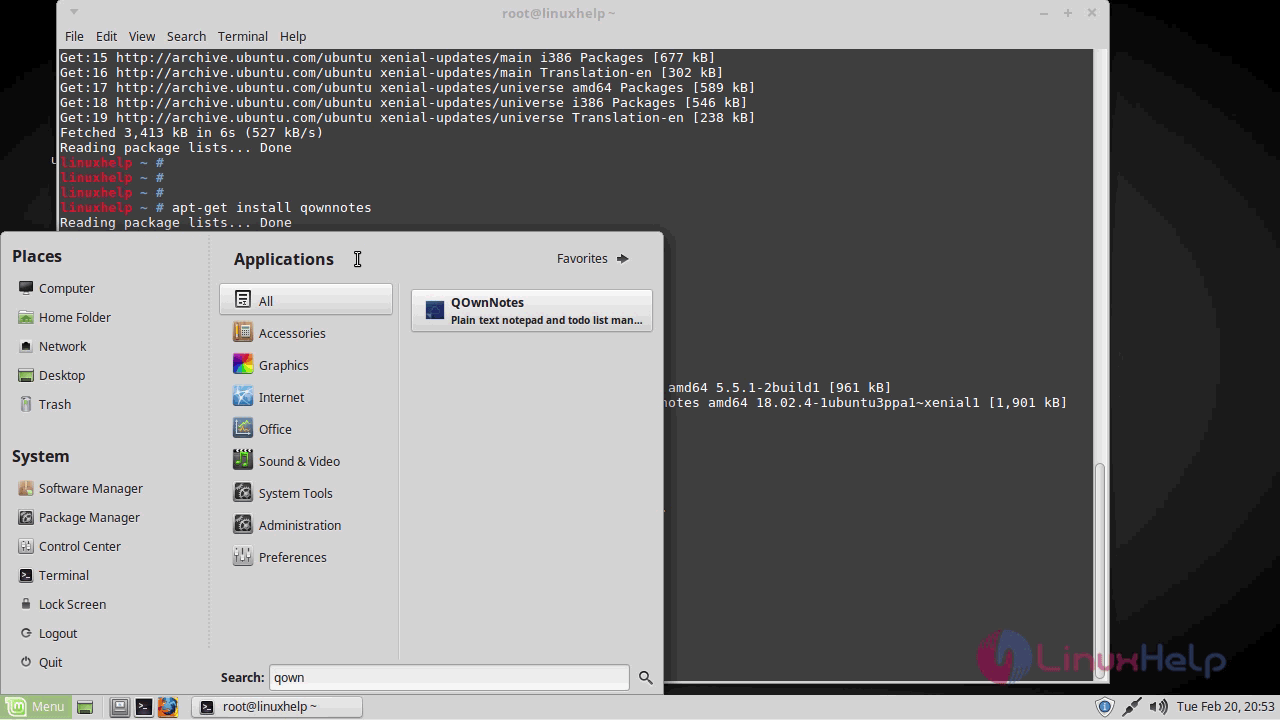The image size is (1280, 720).
Task: Click the Lock Screen padlock icon
Action: click(x=26, y=604)
